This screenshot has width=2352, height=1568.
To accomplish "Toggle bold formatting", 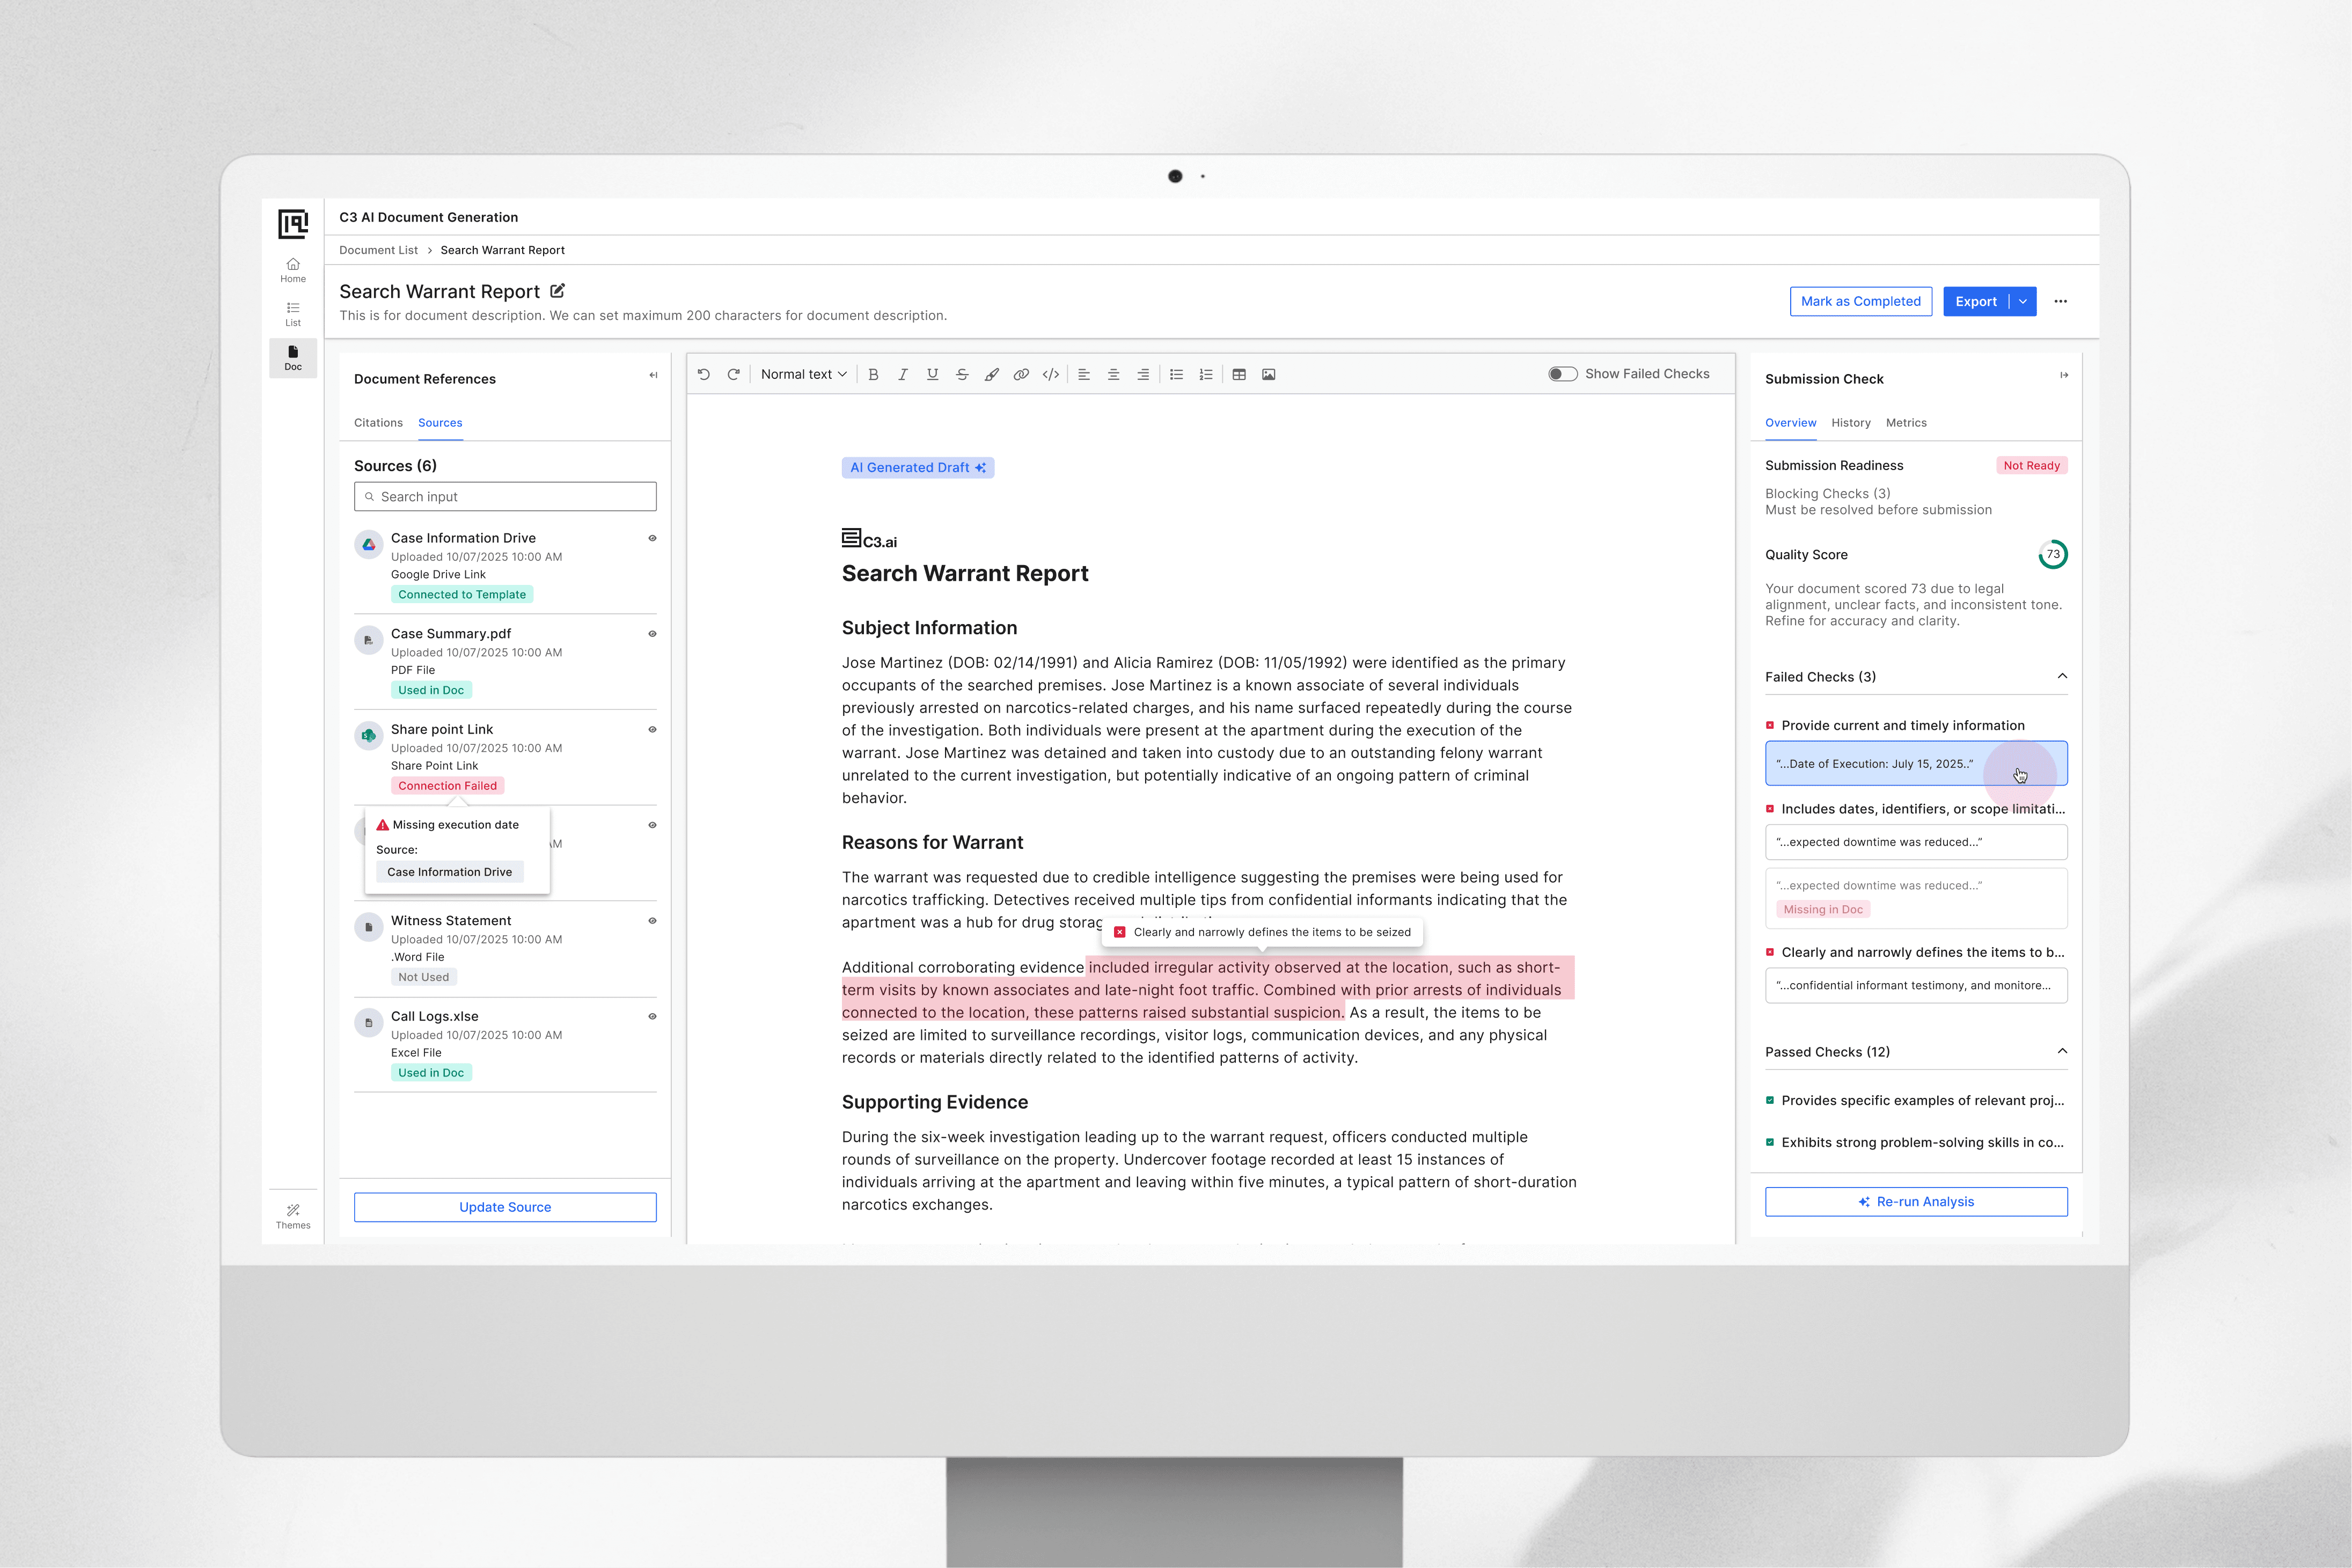I will tap(873, 374).
